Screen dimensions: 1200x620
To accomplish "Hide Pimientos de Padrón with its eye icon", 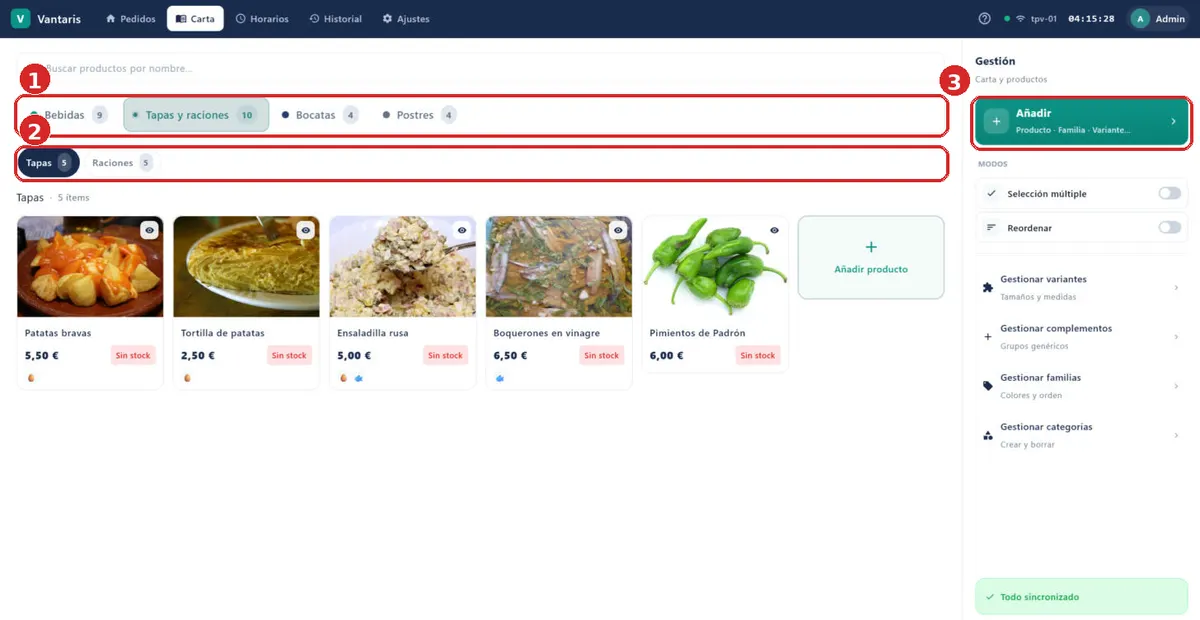I will pyautogui.click(x=774, y=230).
